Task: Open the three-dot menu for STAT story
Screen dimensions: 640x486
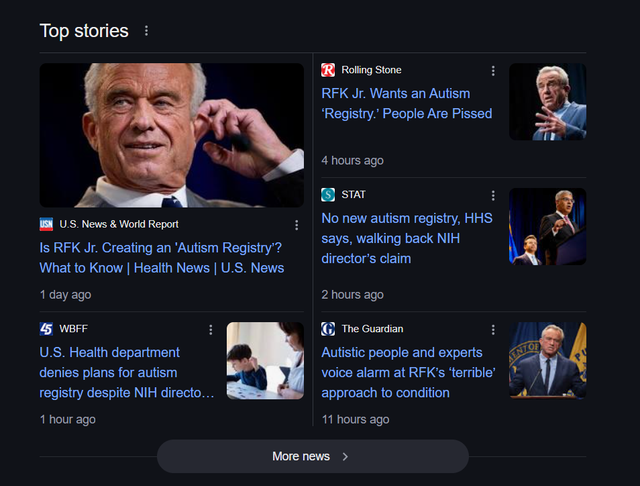Action: pyautogui.click(x=493, y=195)
